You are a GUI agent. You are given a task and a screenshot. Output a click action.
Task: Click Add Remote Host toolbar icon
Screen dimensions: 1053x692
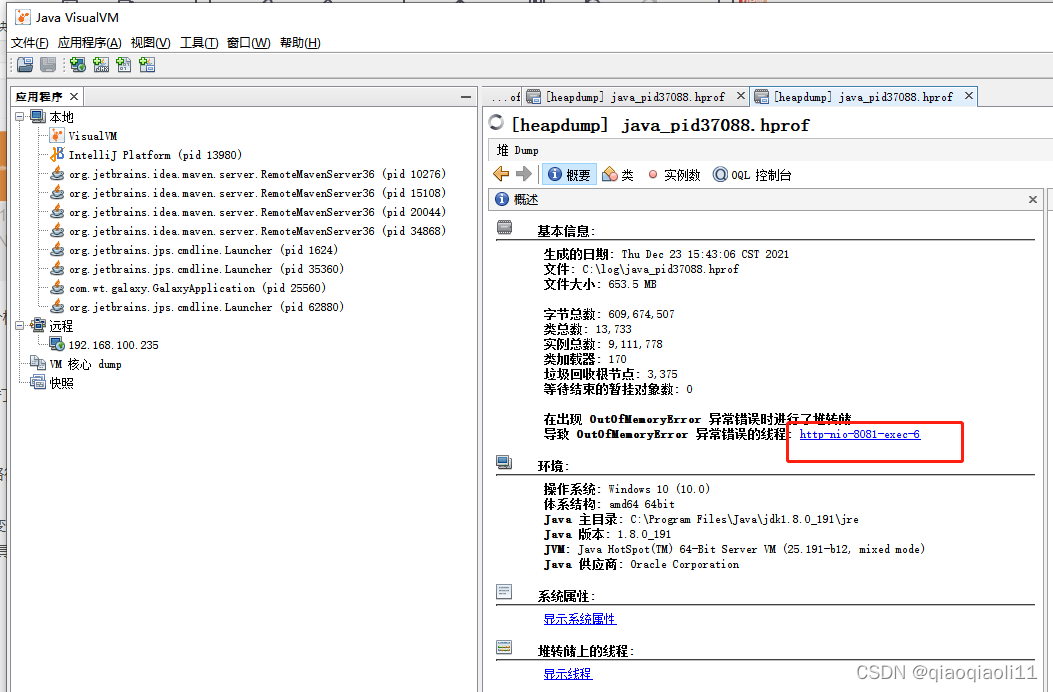(78, 64)
